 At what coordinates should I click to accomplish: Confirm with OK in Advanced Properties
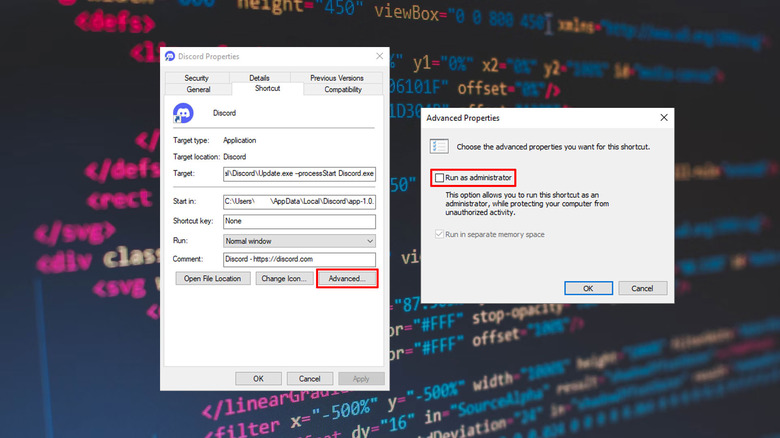click(x=588, y=288)
